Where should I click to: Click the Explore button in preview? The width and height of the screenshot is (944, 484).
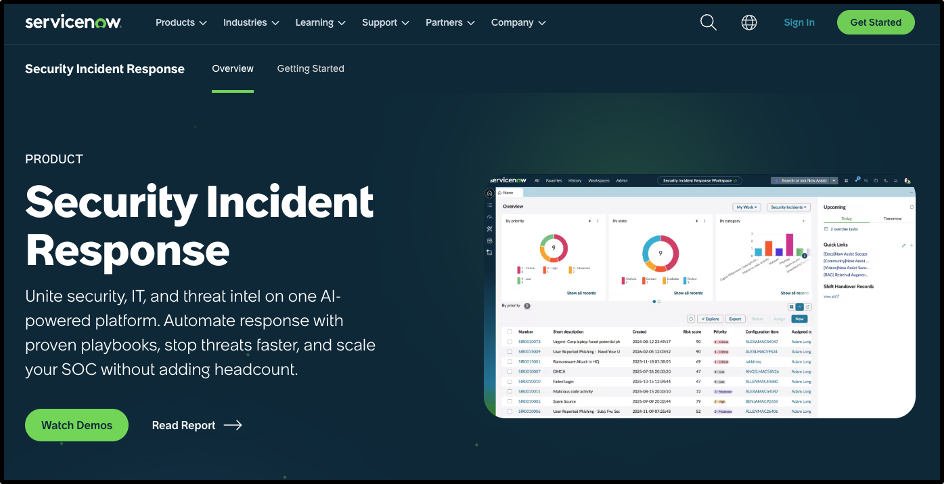[710, 319]
